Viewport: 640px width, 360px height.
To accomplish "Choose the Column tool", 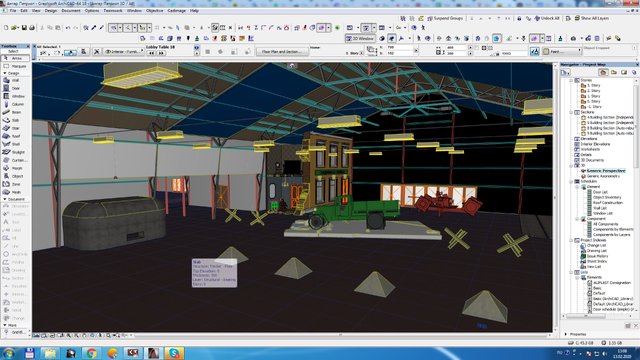I will [15, 104].
